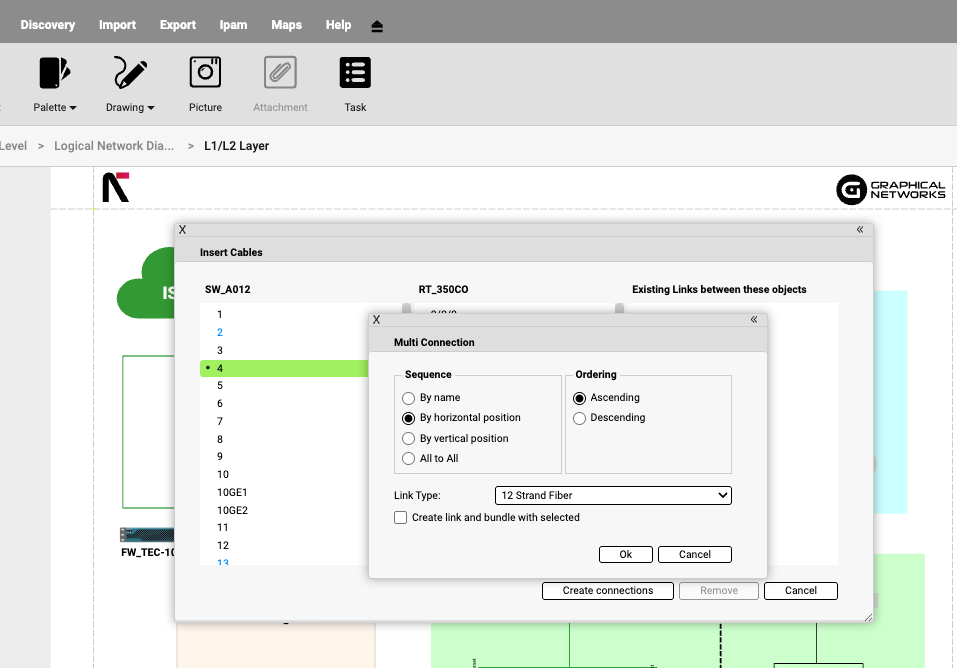Viewport: 957px width, 668px height.
Task: Open the Link Type dropdown
Action: 613,495
